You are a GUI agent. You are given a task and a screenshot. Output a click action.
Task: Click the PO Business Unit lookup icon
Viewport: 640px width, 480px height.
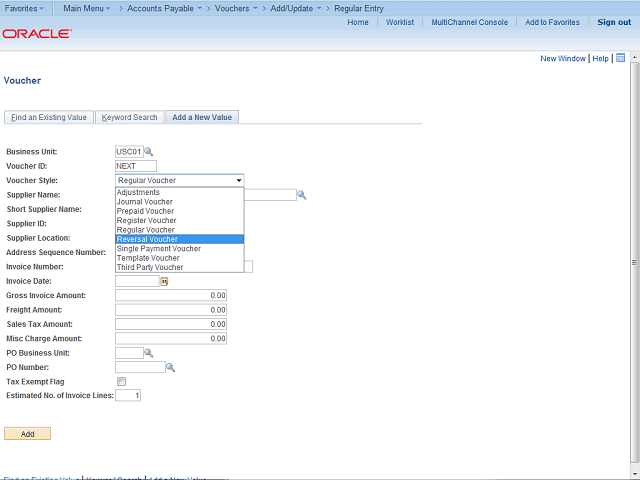point(149,353)
